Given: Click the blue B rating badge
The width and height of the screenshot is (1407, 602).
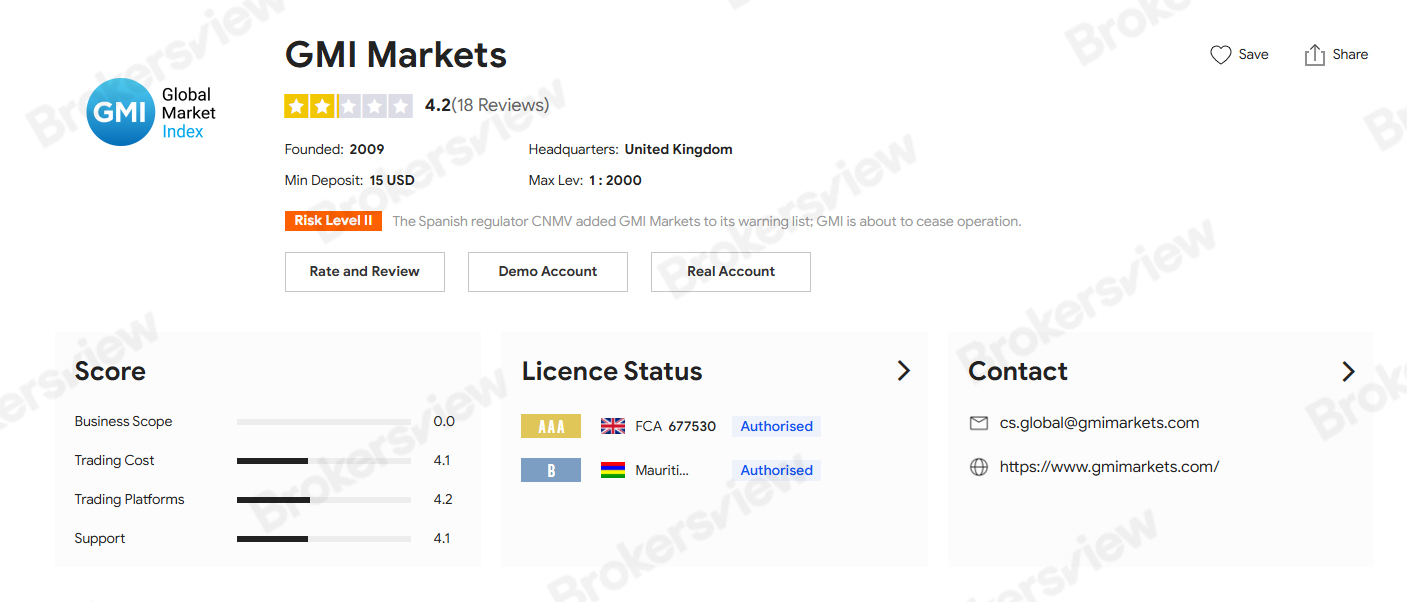Looking at the screenshot, I should 550,470.
